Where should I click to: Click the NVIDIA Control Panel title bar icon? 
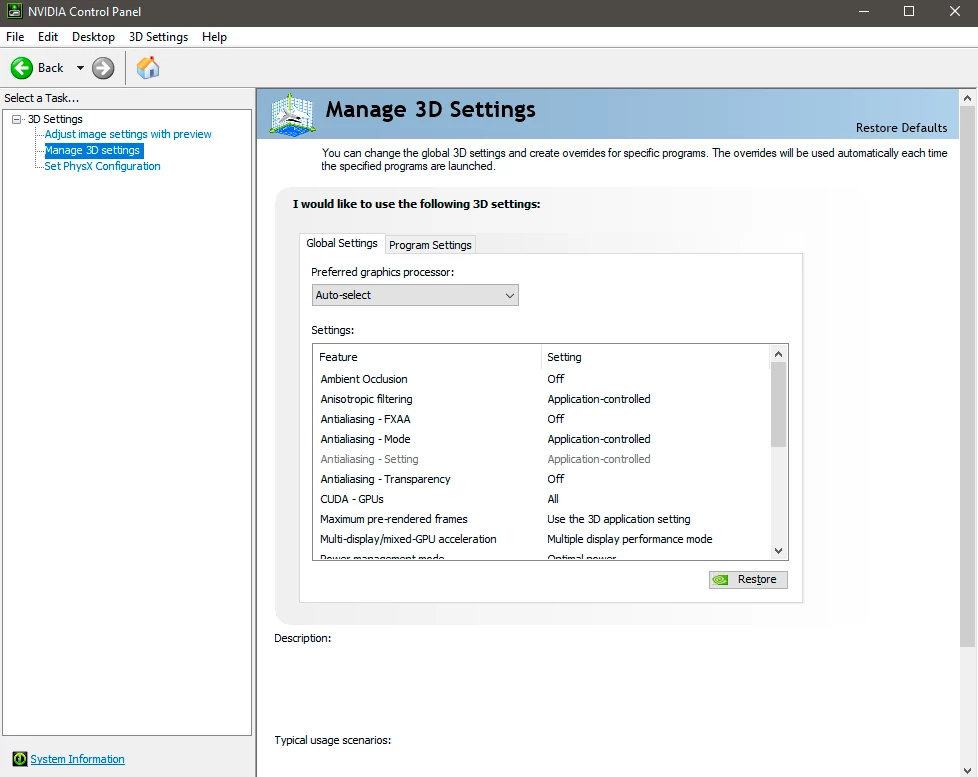pyautogui.click(x=14, y=11)
